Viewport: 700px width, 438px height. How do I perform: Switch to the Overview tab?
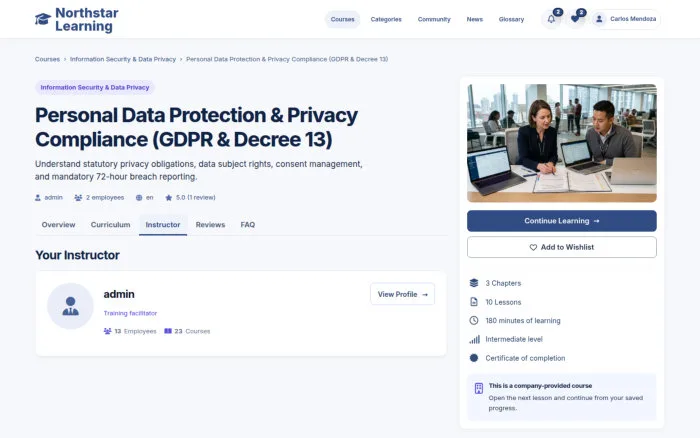pyautogui.click(x=58, y=225)
